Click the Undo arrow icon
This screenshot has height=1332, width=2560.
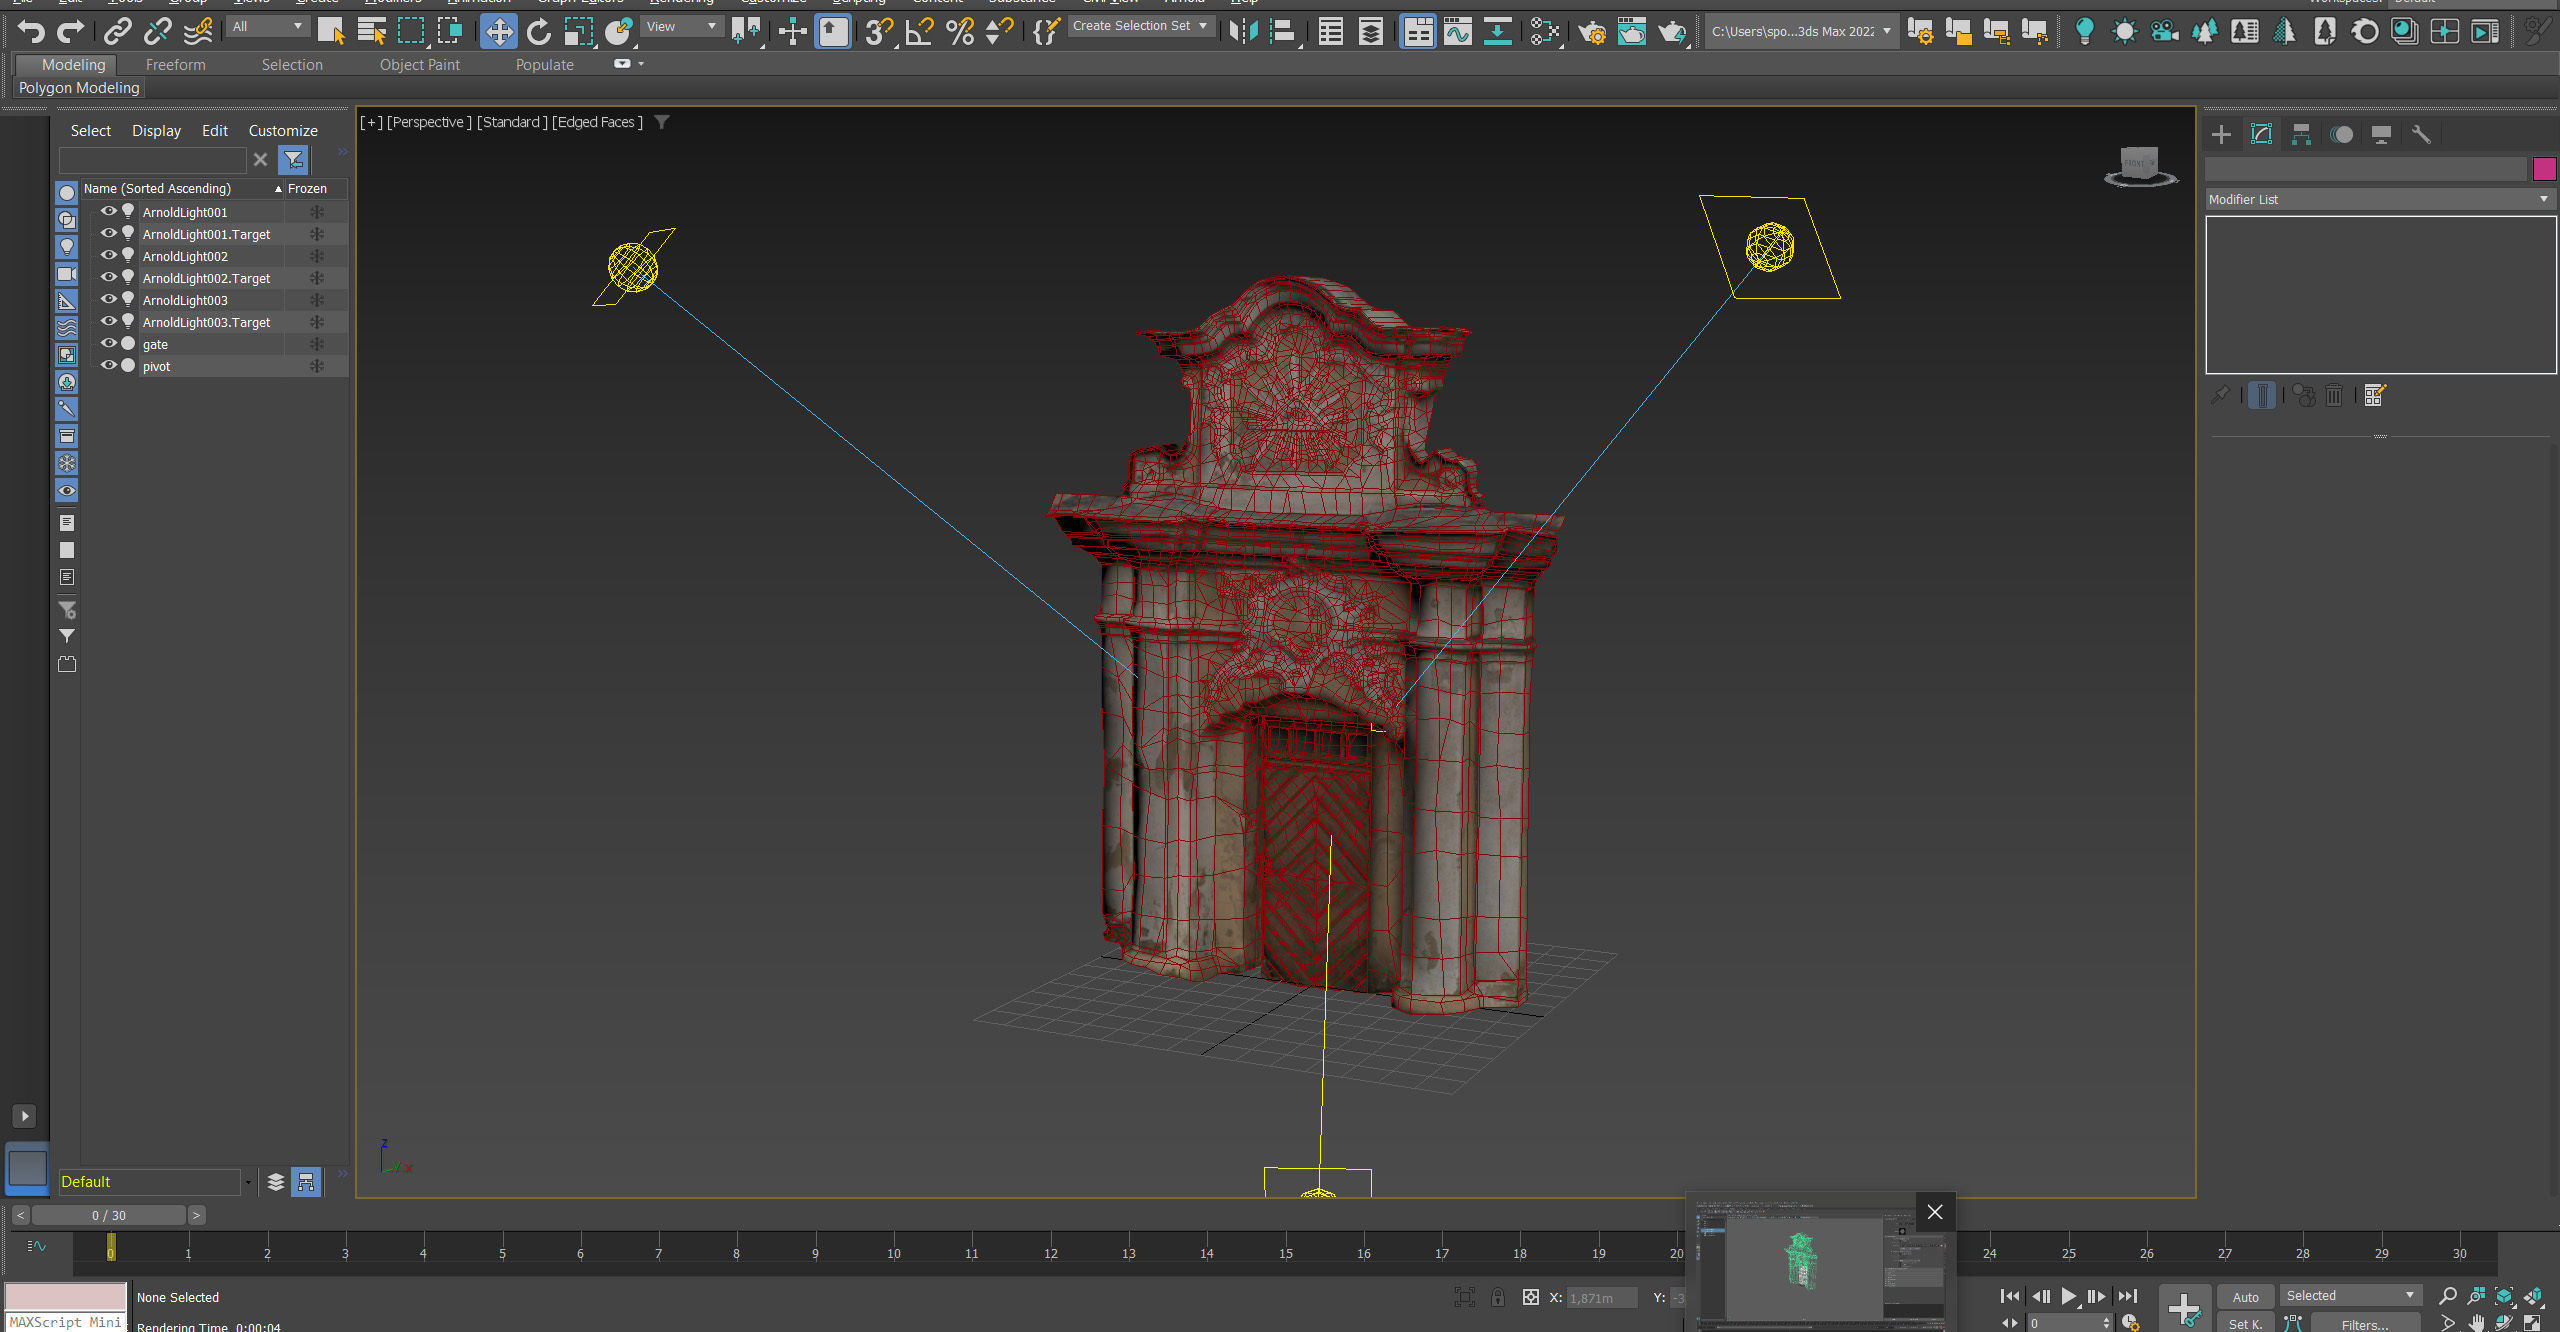(x=31, y=32)
